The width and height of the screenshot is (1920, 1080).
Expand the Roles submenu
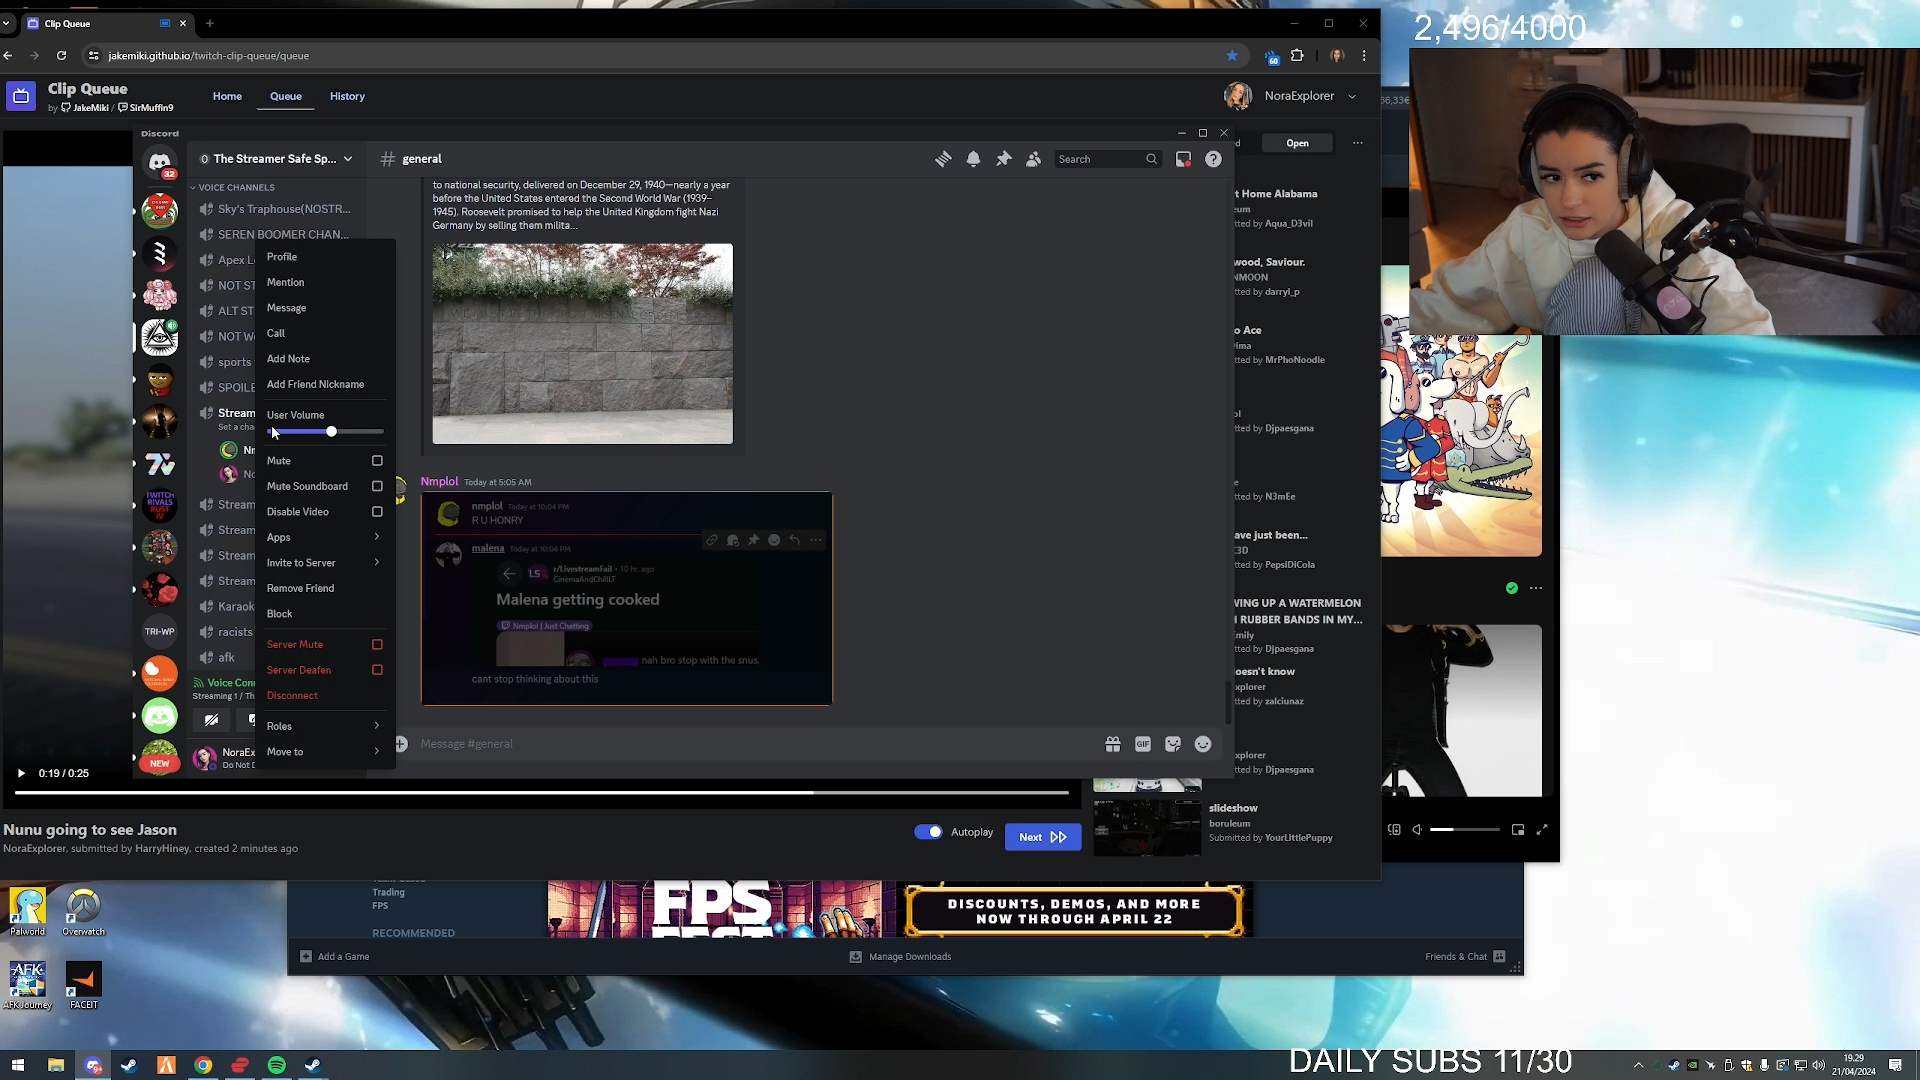324,726
